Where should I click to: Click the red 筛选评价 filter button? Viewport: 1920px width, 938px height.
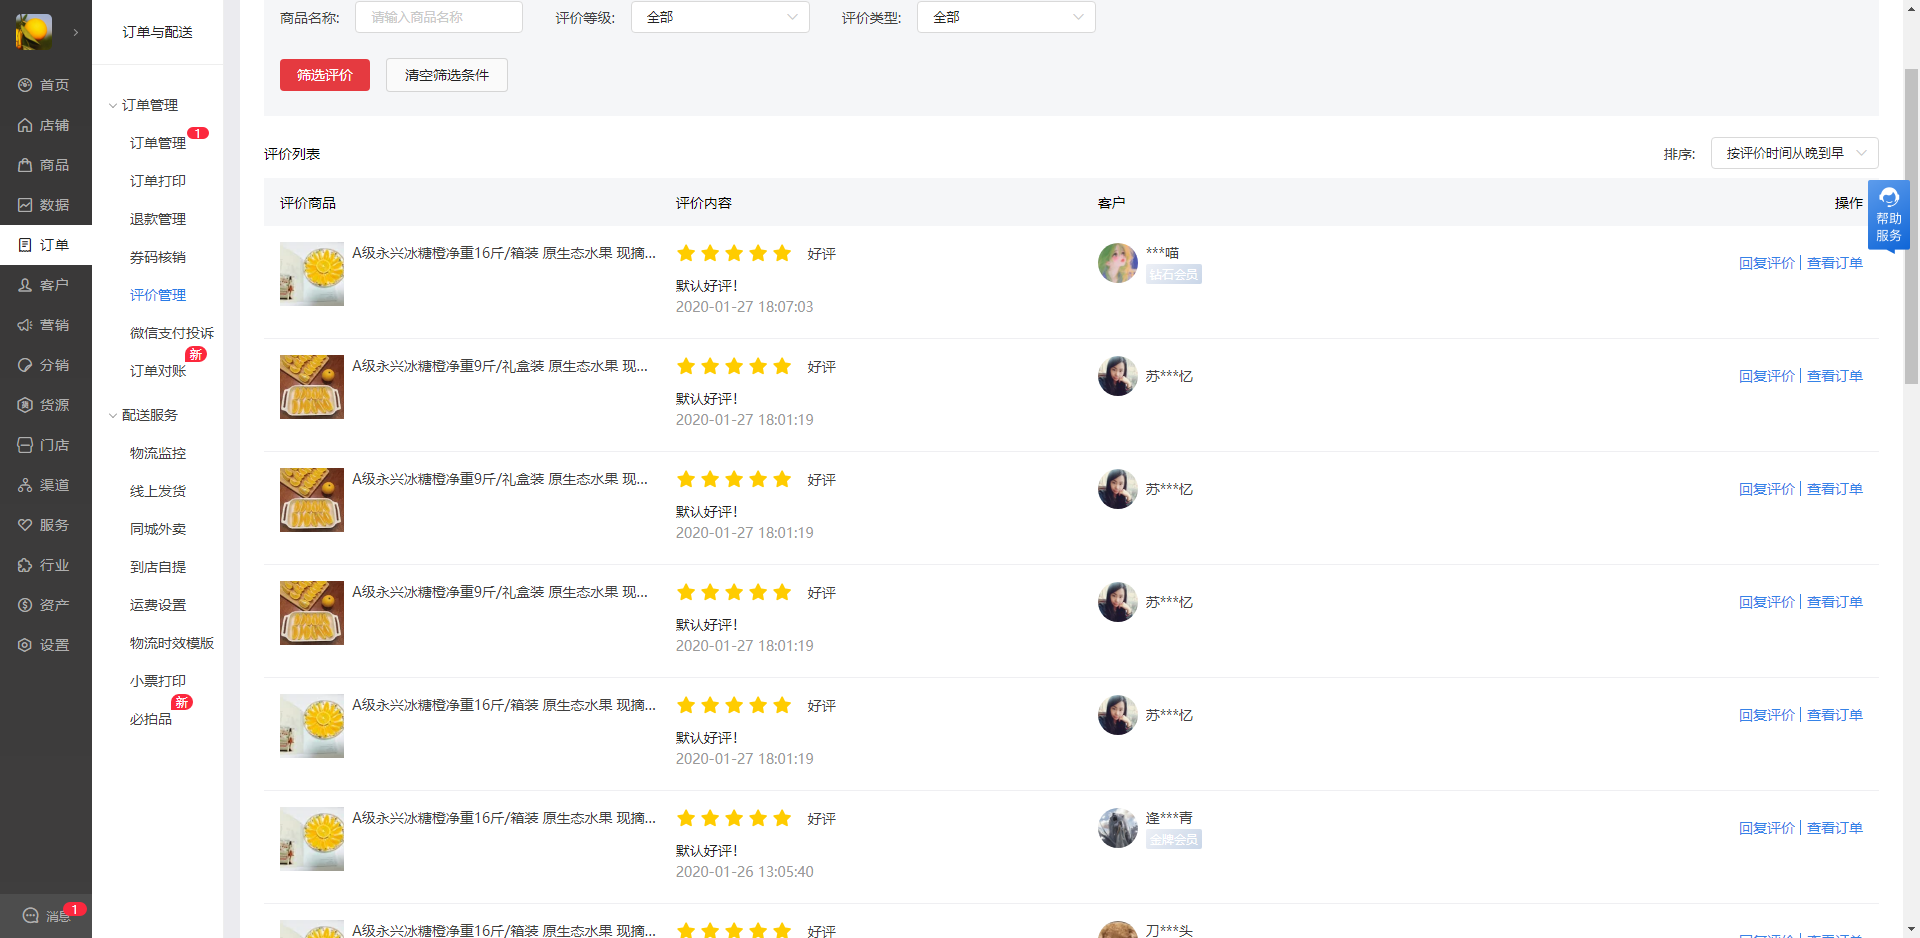pyautogui.click(x=325, y=75)
